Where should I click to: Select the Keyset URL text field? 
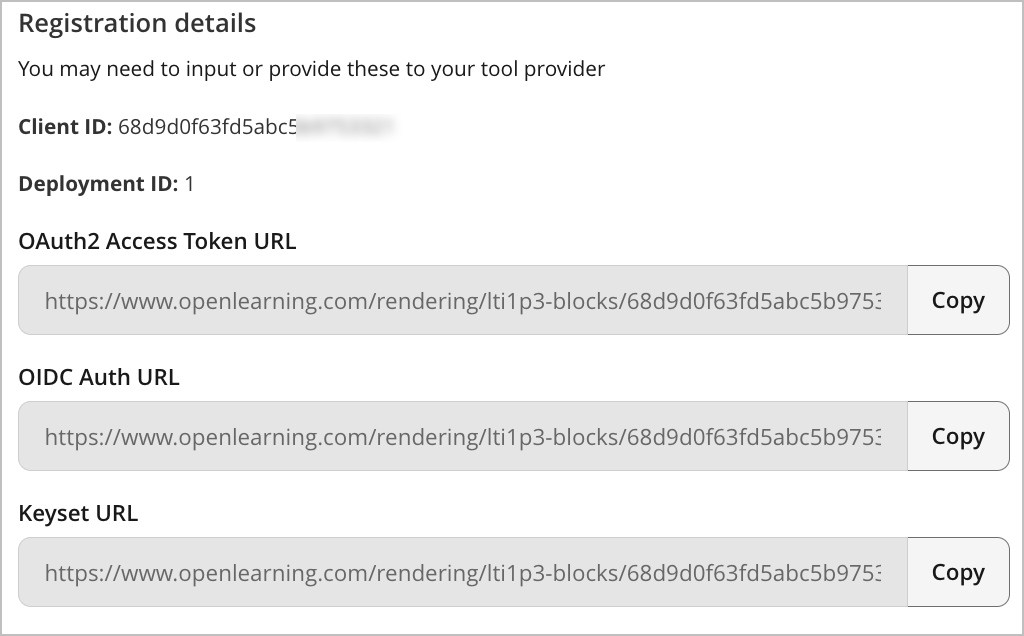(462, 572)
